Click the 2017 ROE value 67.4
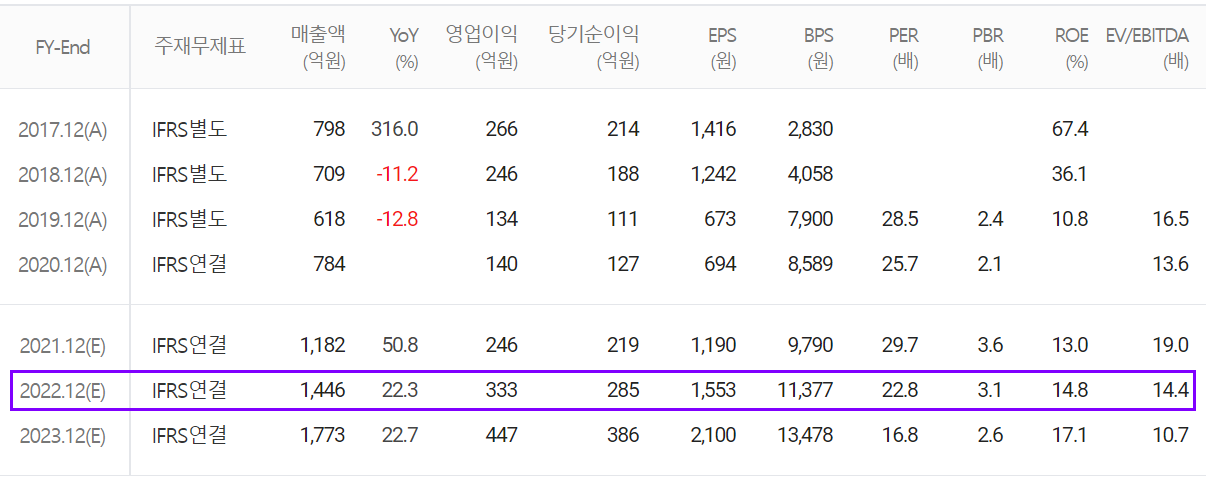The width and height of the screenshot is (1206, 480). (x=1070, y=129)
